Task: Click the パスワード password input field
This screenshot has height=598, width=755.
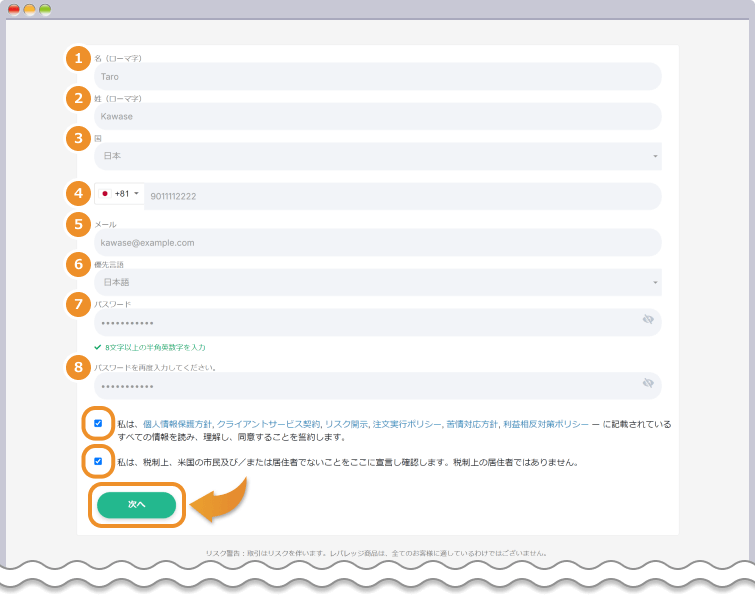Action: pos(378,322)
